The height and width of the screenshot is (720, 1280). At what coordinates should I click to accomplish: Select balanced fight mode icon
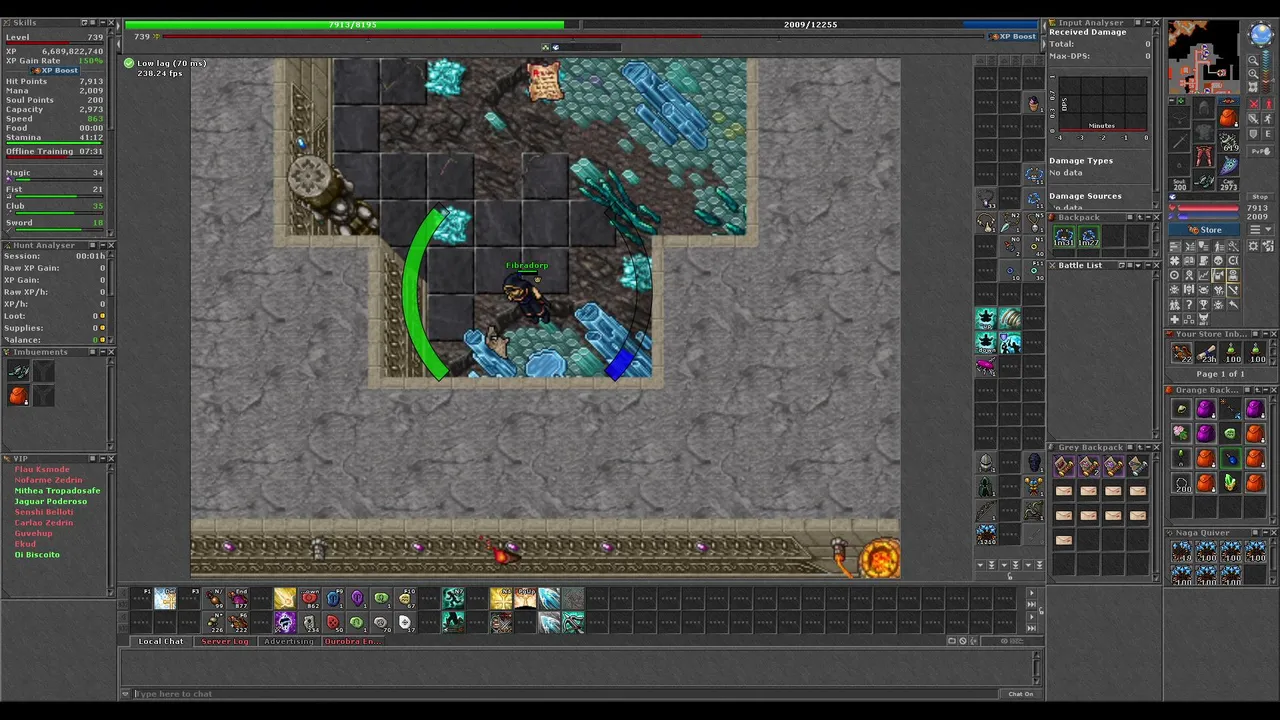(x=1253, y=119)
